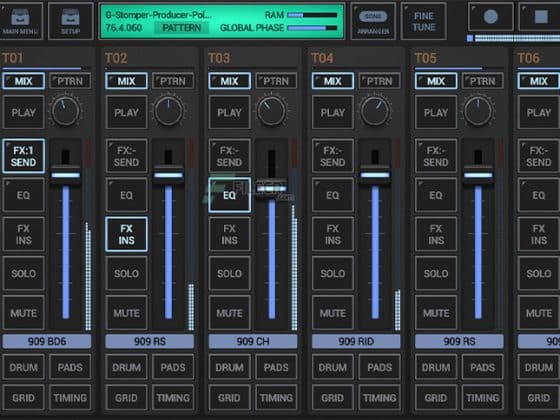This screenshot has width=560, height=420.
Task: Switch T05 to PTRN tab
Action: 482,81
